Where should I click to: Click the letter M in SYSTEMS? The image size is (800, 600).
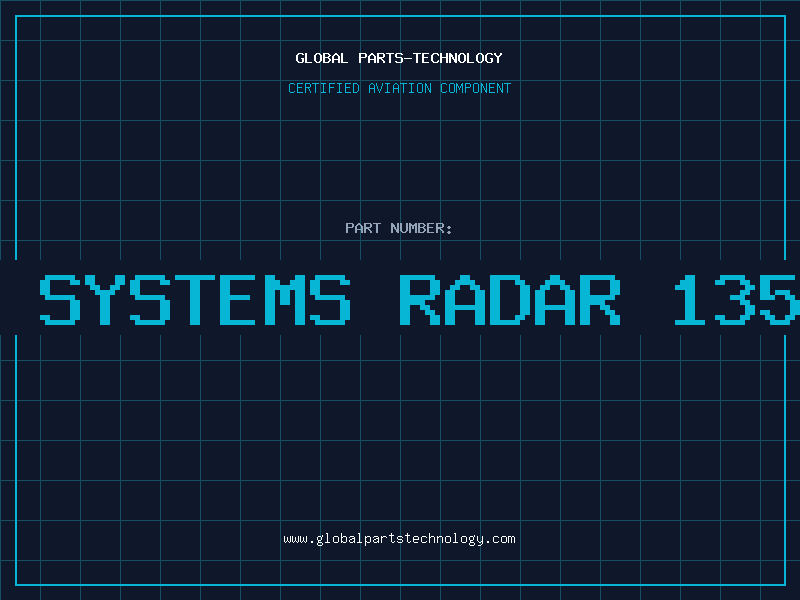[285, 299]
